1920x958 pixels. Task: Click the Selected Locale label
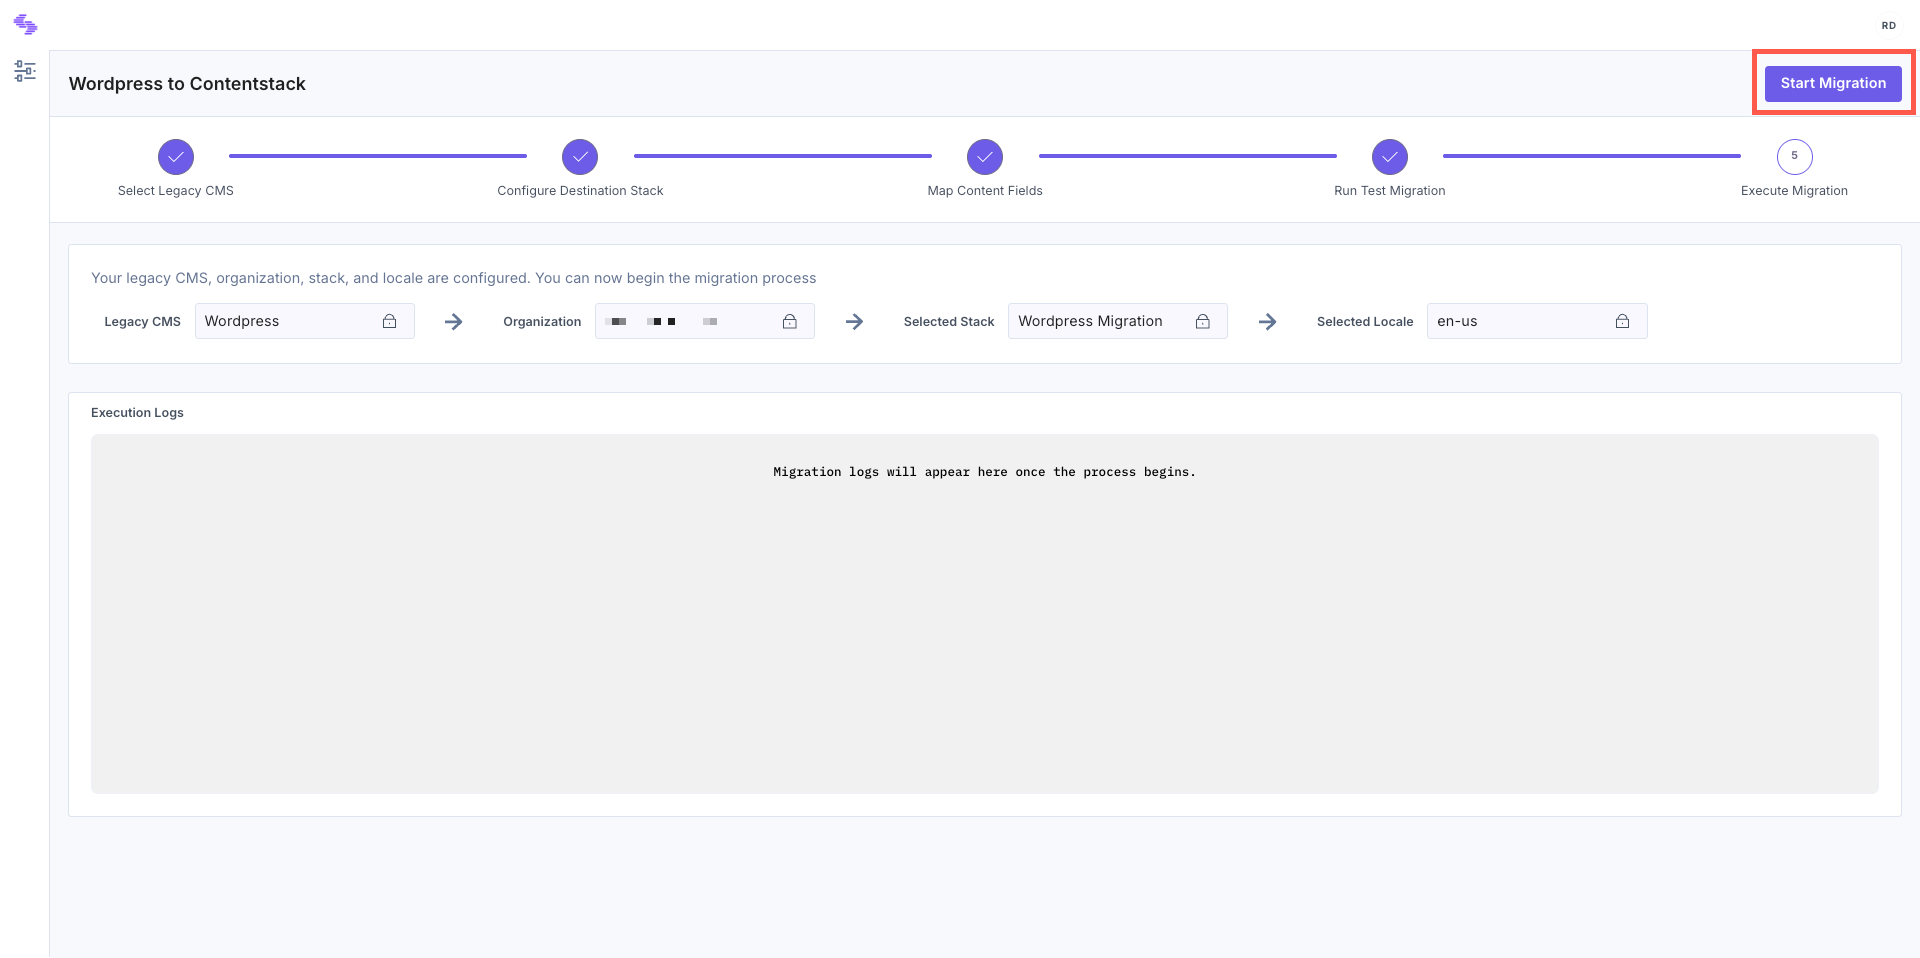pyautogui.click(x=1365, y=322)
